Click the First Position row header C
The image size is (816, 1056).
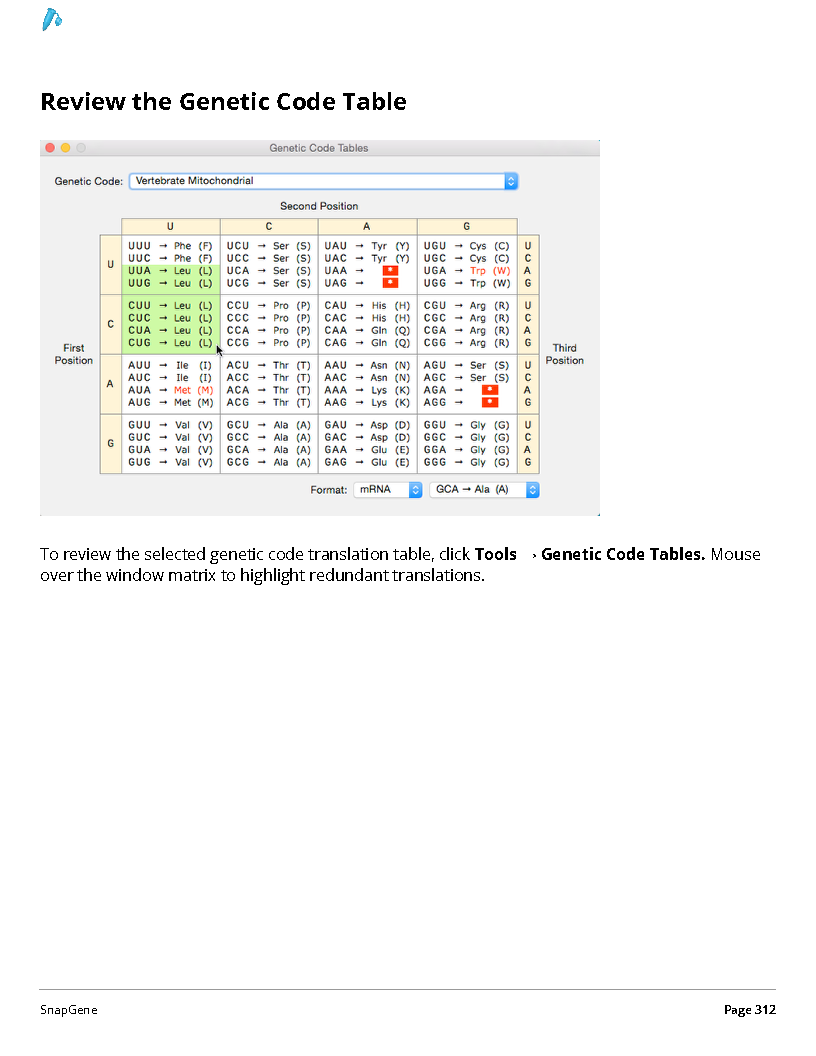pyautogui.click(x=110, y=324)
